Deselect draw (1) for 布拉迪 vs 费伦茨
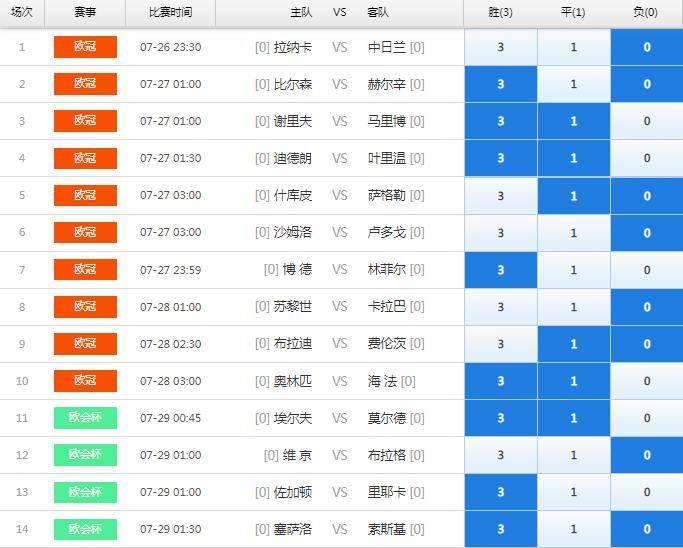The image size is (683, 548). [574, 344]
